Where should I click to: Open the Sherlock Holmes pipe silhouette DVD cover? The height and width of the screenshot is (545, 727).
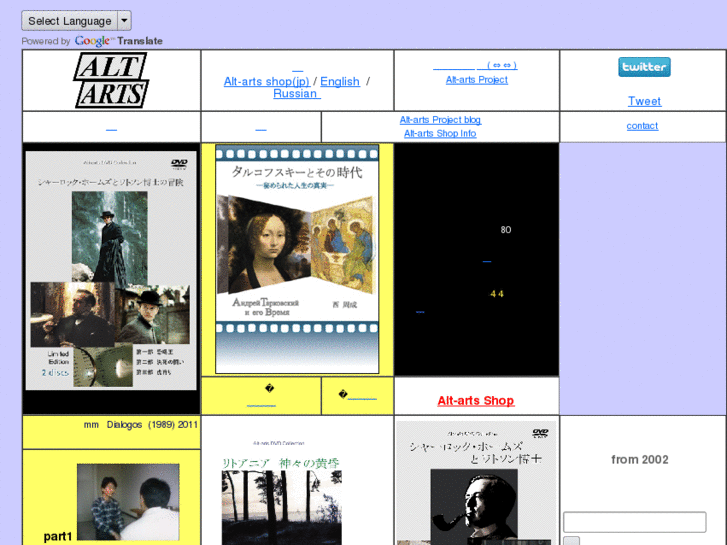coord(476,483)
